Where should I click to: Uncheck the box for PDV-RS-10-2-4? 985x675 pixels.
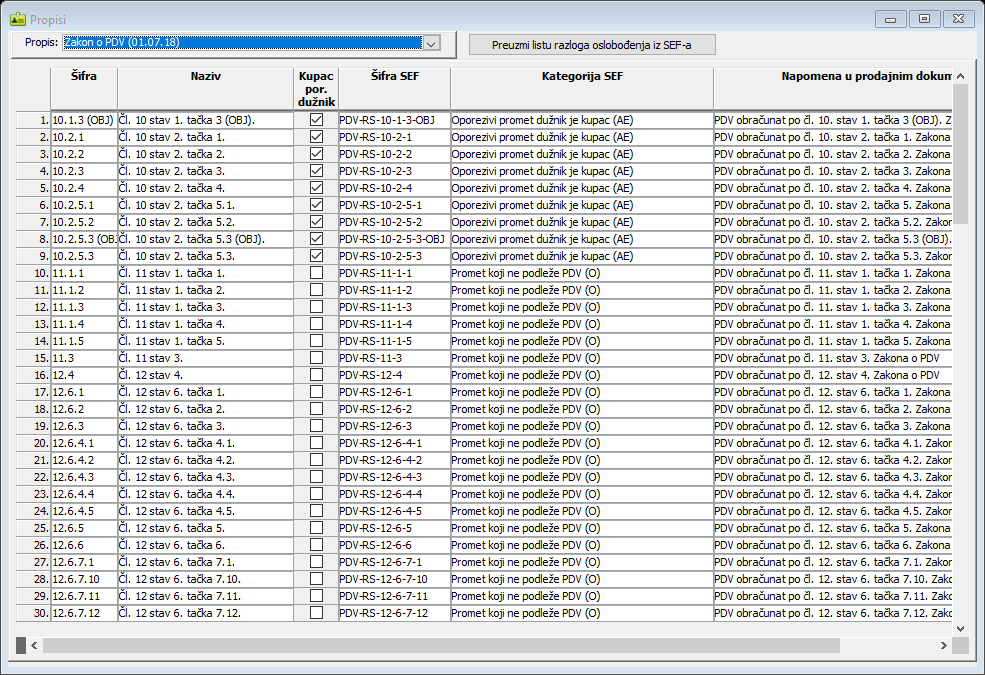316,188
